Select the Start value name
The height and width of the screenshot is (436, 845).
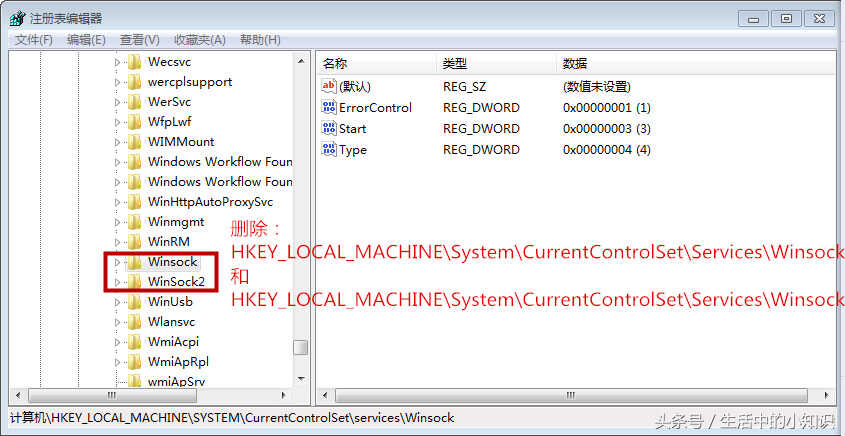point(352,129)
